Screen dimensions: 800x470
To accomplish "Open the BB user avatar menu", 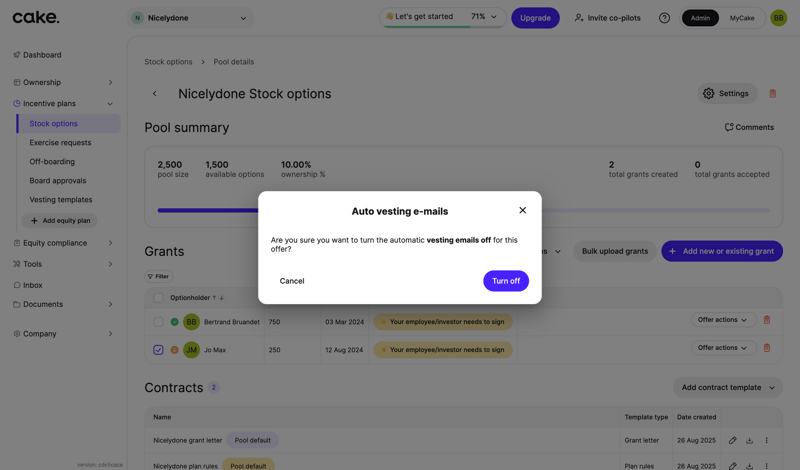I will coord(778,18).
